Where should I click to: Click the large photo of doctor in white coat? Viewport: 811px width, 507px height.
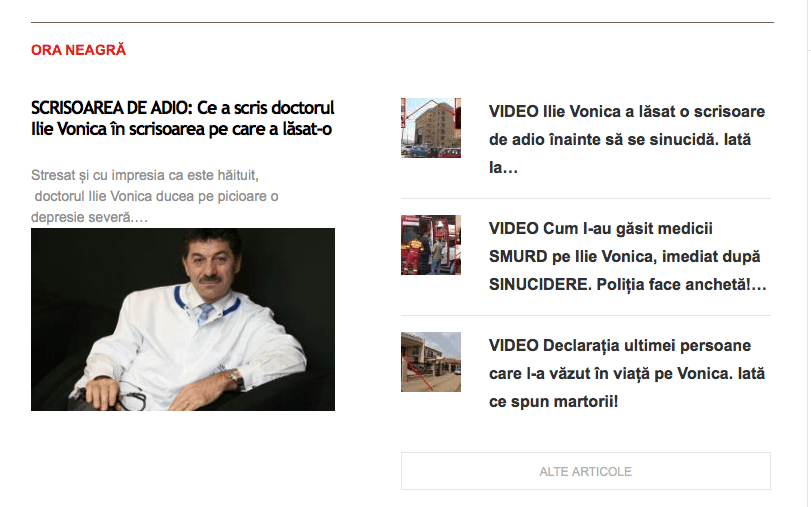(x=183, y=319)
